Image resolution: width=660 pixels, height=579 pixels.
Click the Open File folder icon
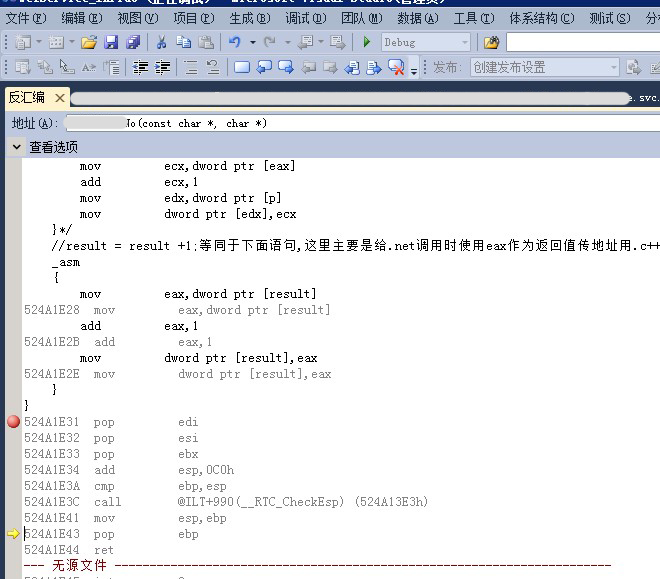click(89, 42)
